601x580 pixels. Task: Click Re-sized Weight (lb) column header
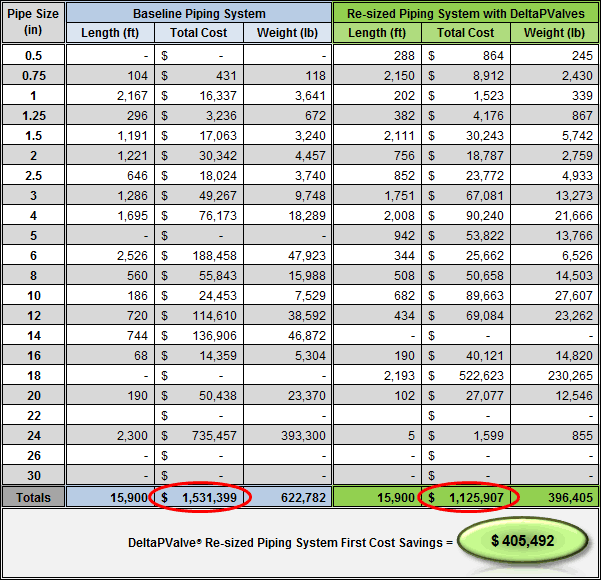coord(554,33)
